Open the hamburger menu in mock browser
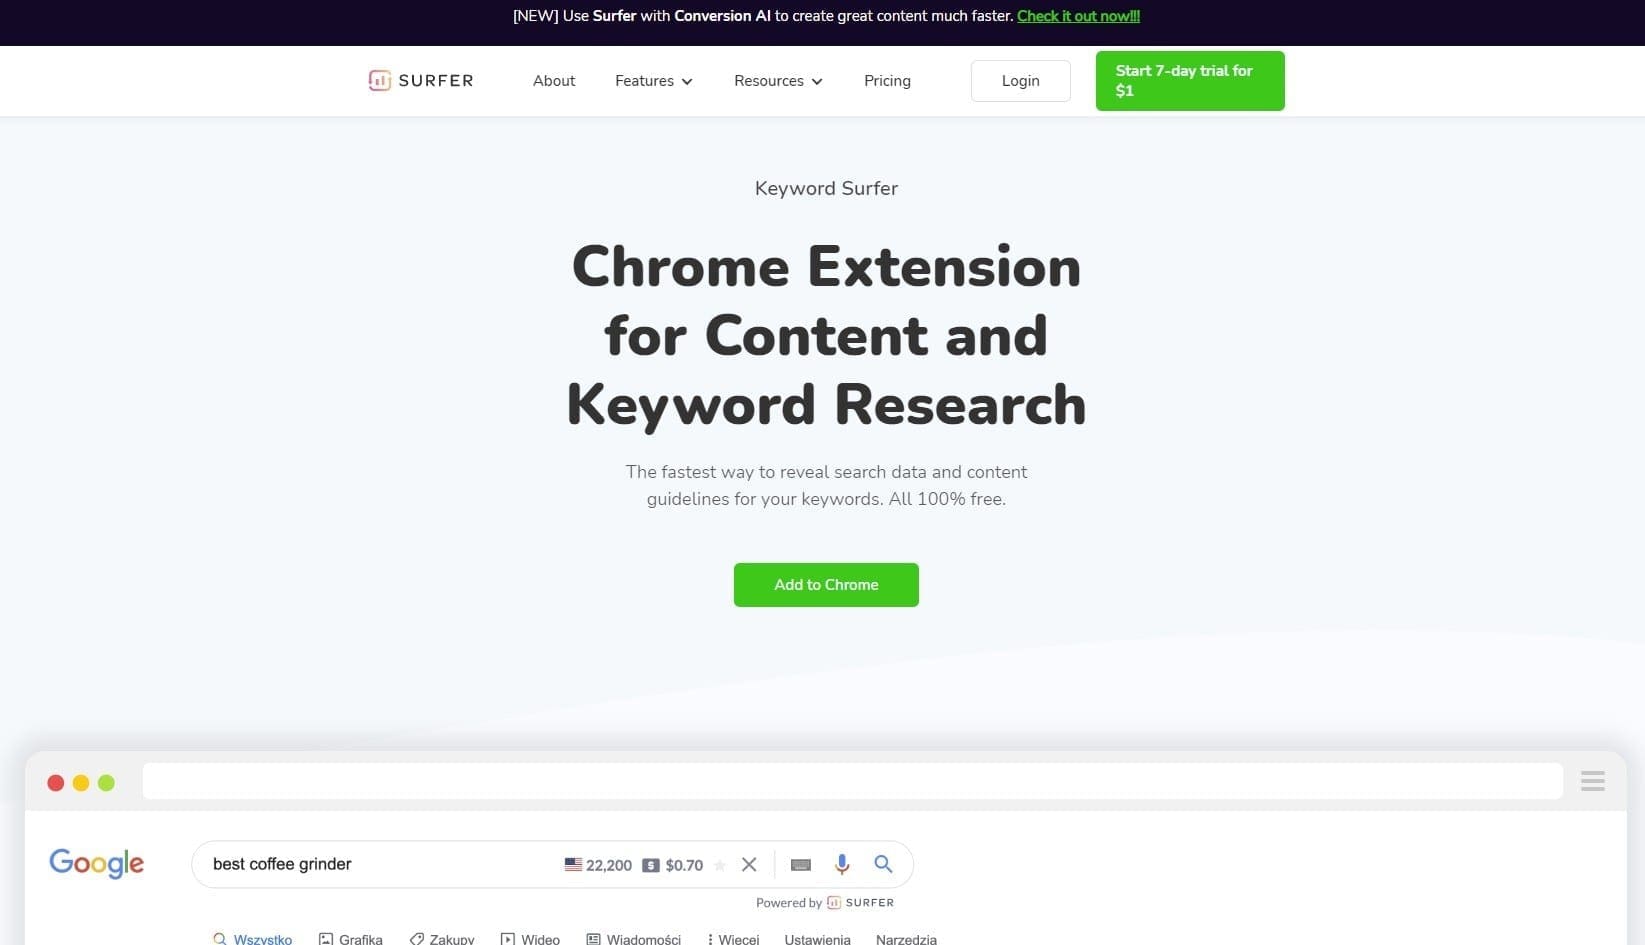The height and width of the screenshot is (945, 1645). click(x=1593, y=781)
